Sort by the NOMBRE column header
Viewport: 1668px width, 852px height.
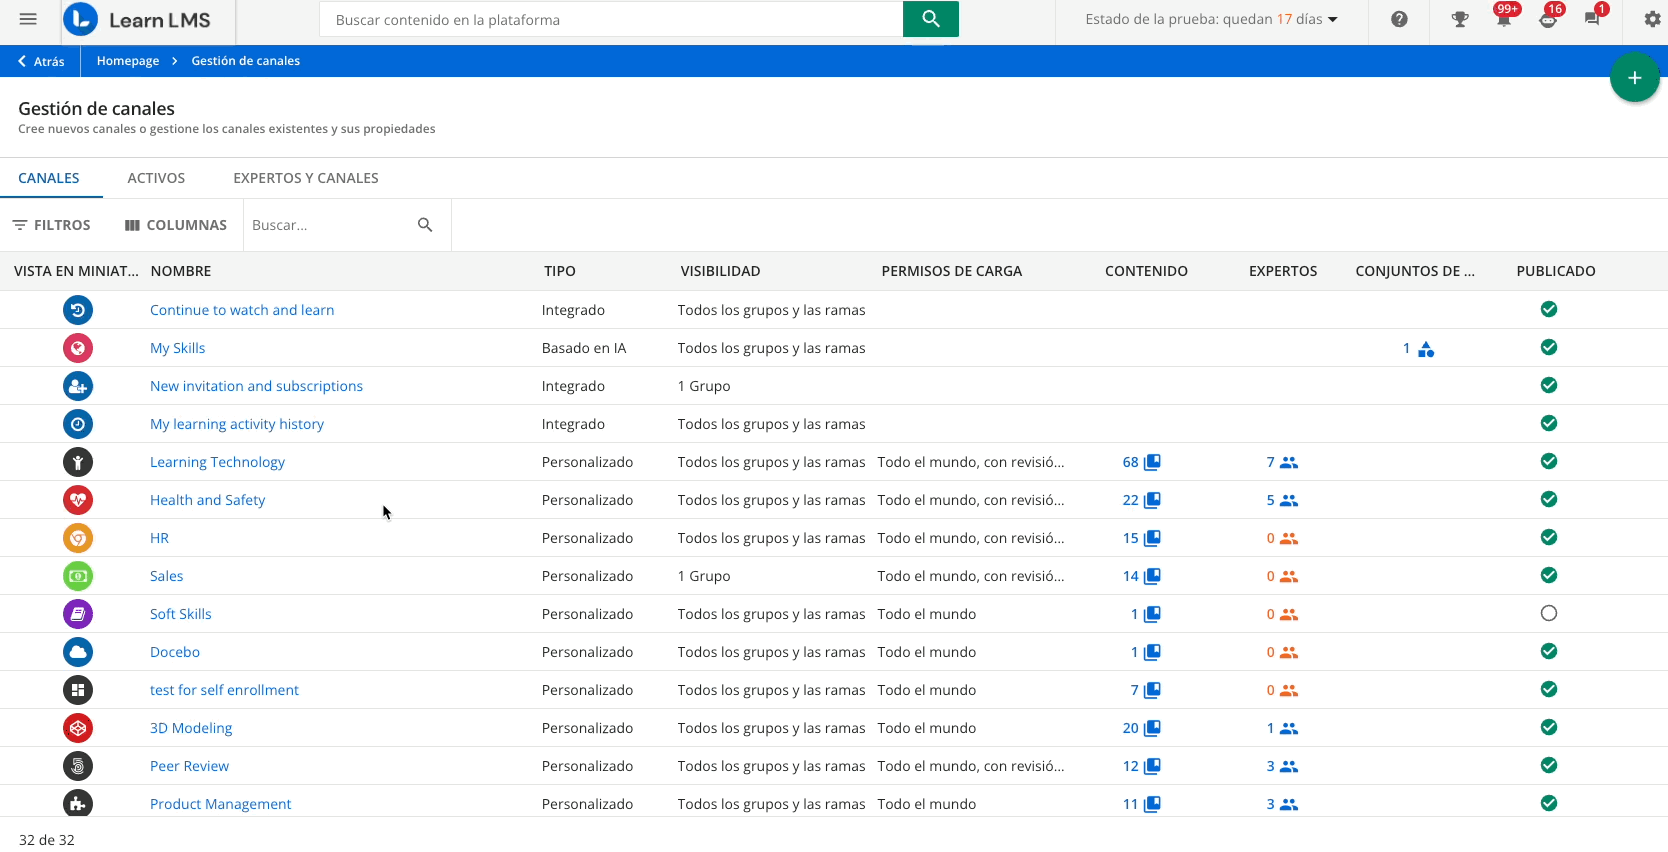(181, 271)
